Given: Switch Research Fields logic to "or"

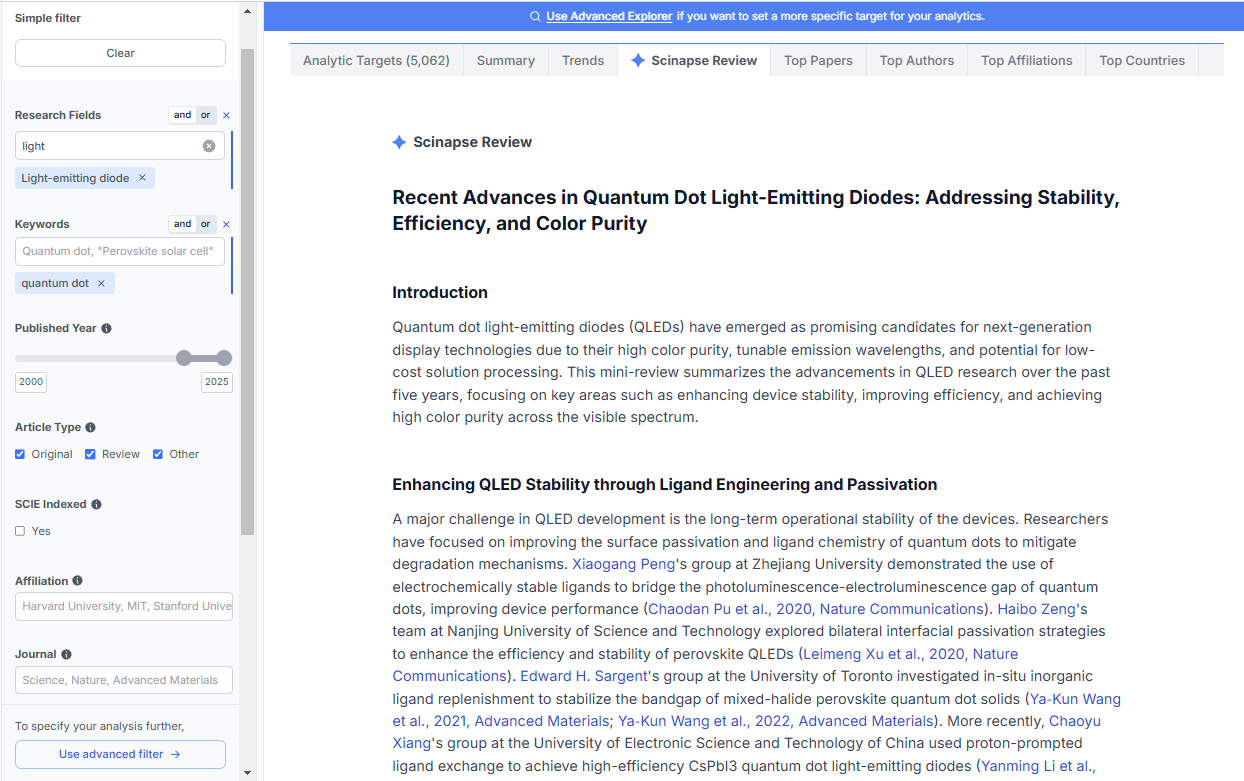Looking at the screenshot, I should click(204, 114).
